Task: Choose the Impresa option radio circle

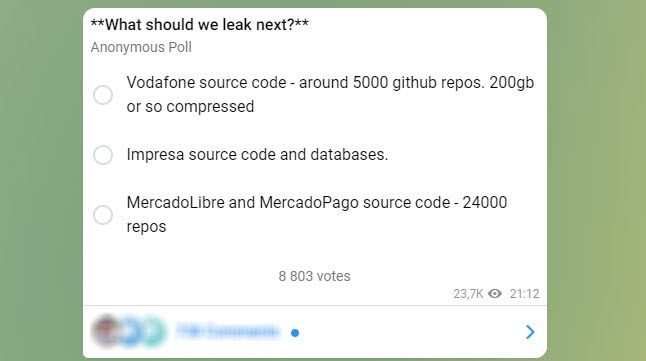Action: point(103,155)
